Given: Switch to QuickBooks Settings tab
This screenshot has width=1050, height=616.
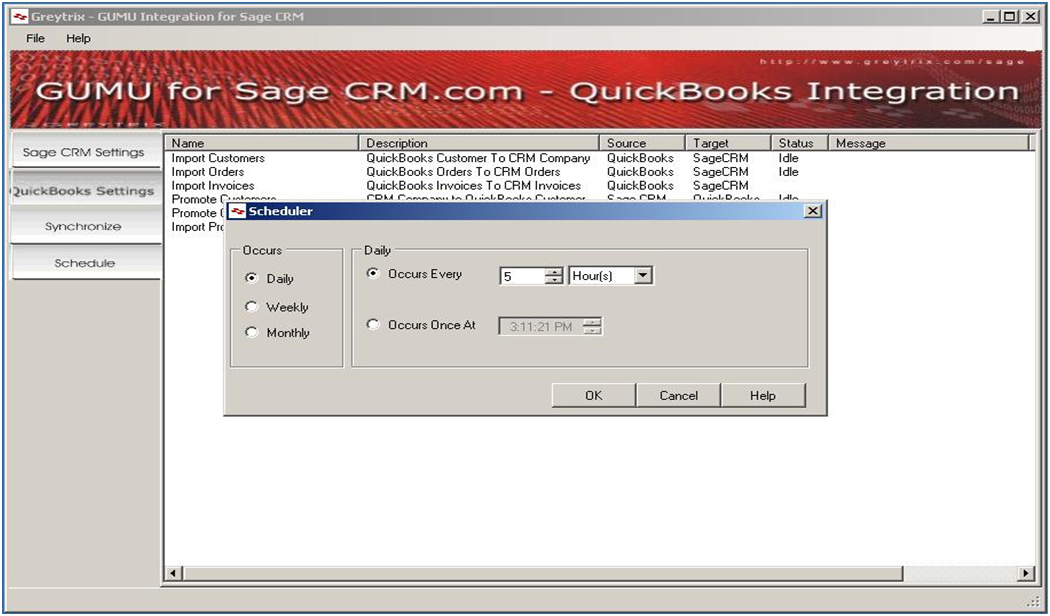Looking at the screenshot, I should 84,190.
